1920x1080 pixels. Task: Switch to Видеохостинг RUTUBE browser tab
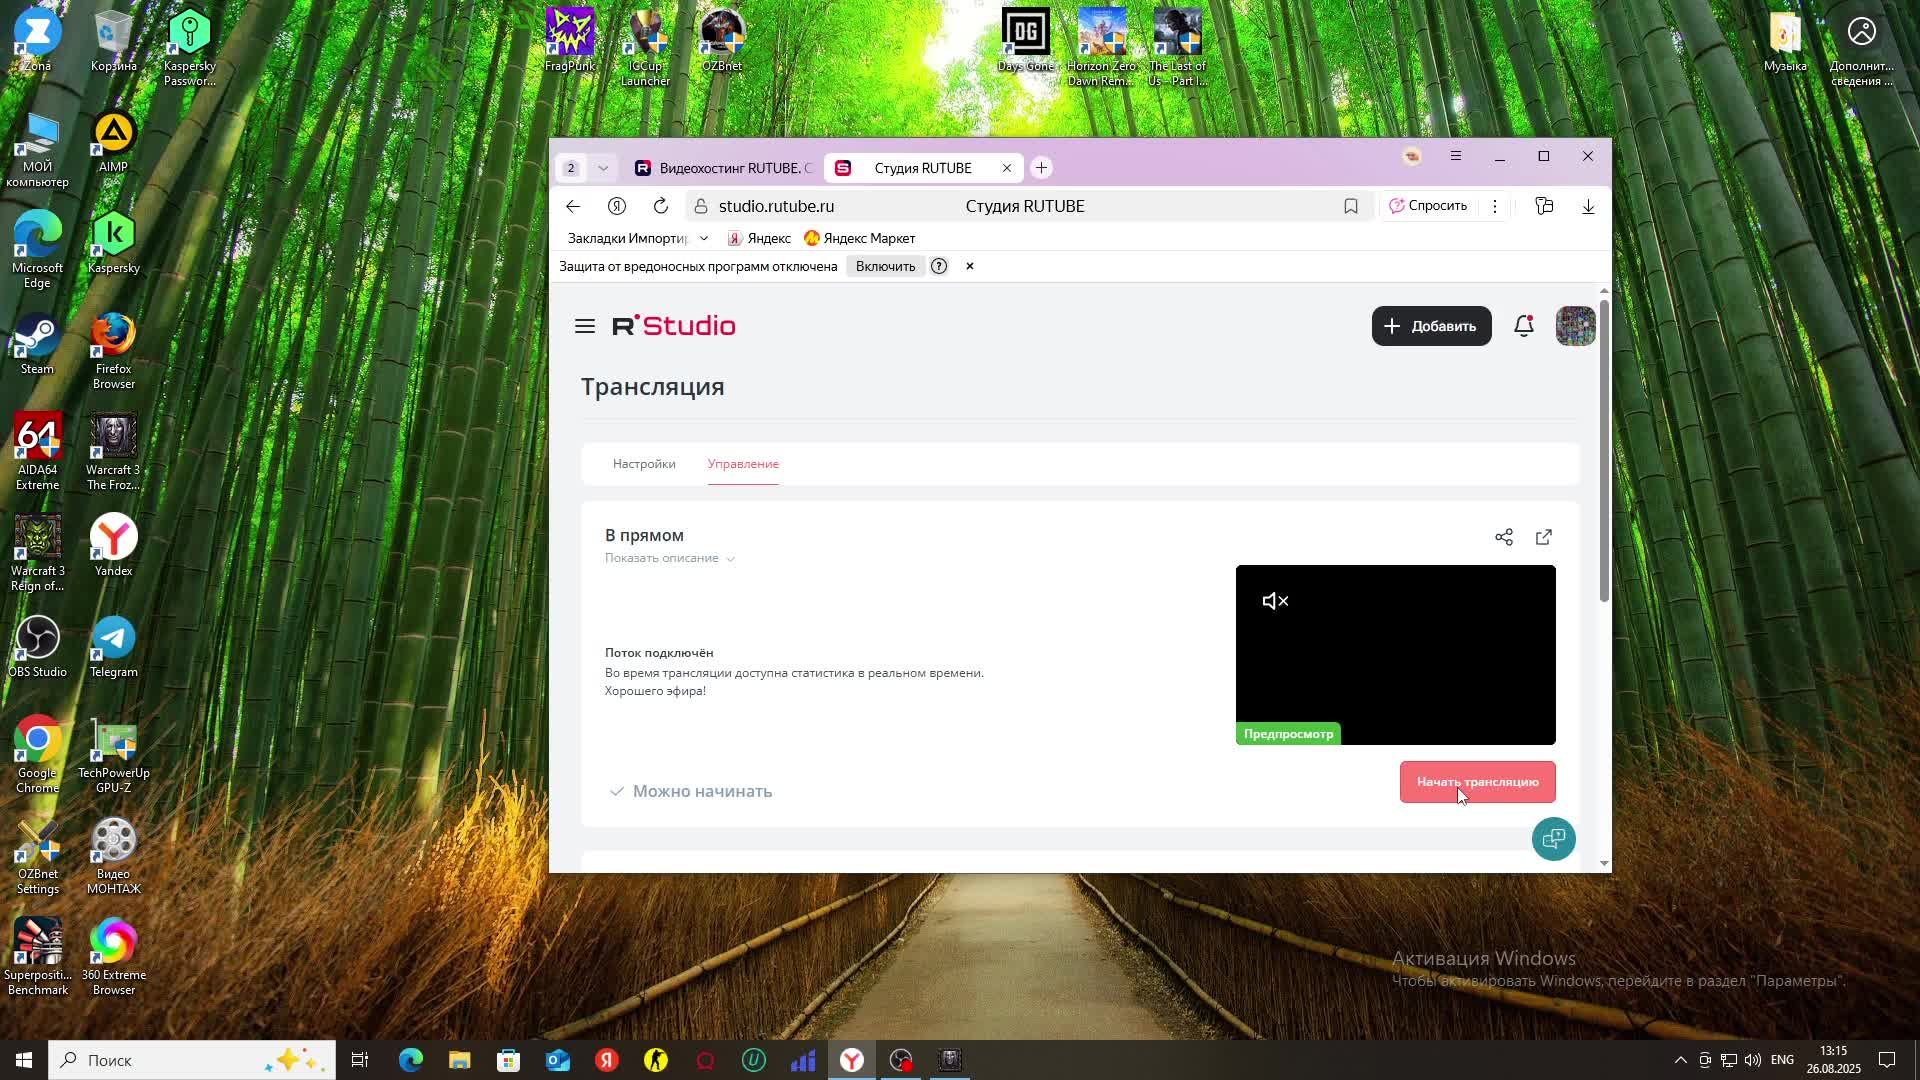pos(724,168)
